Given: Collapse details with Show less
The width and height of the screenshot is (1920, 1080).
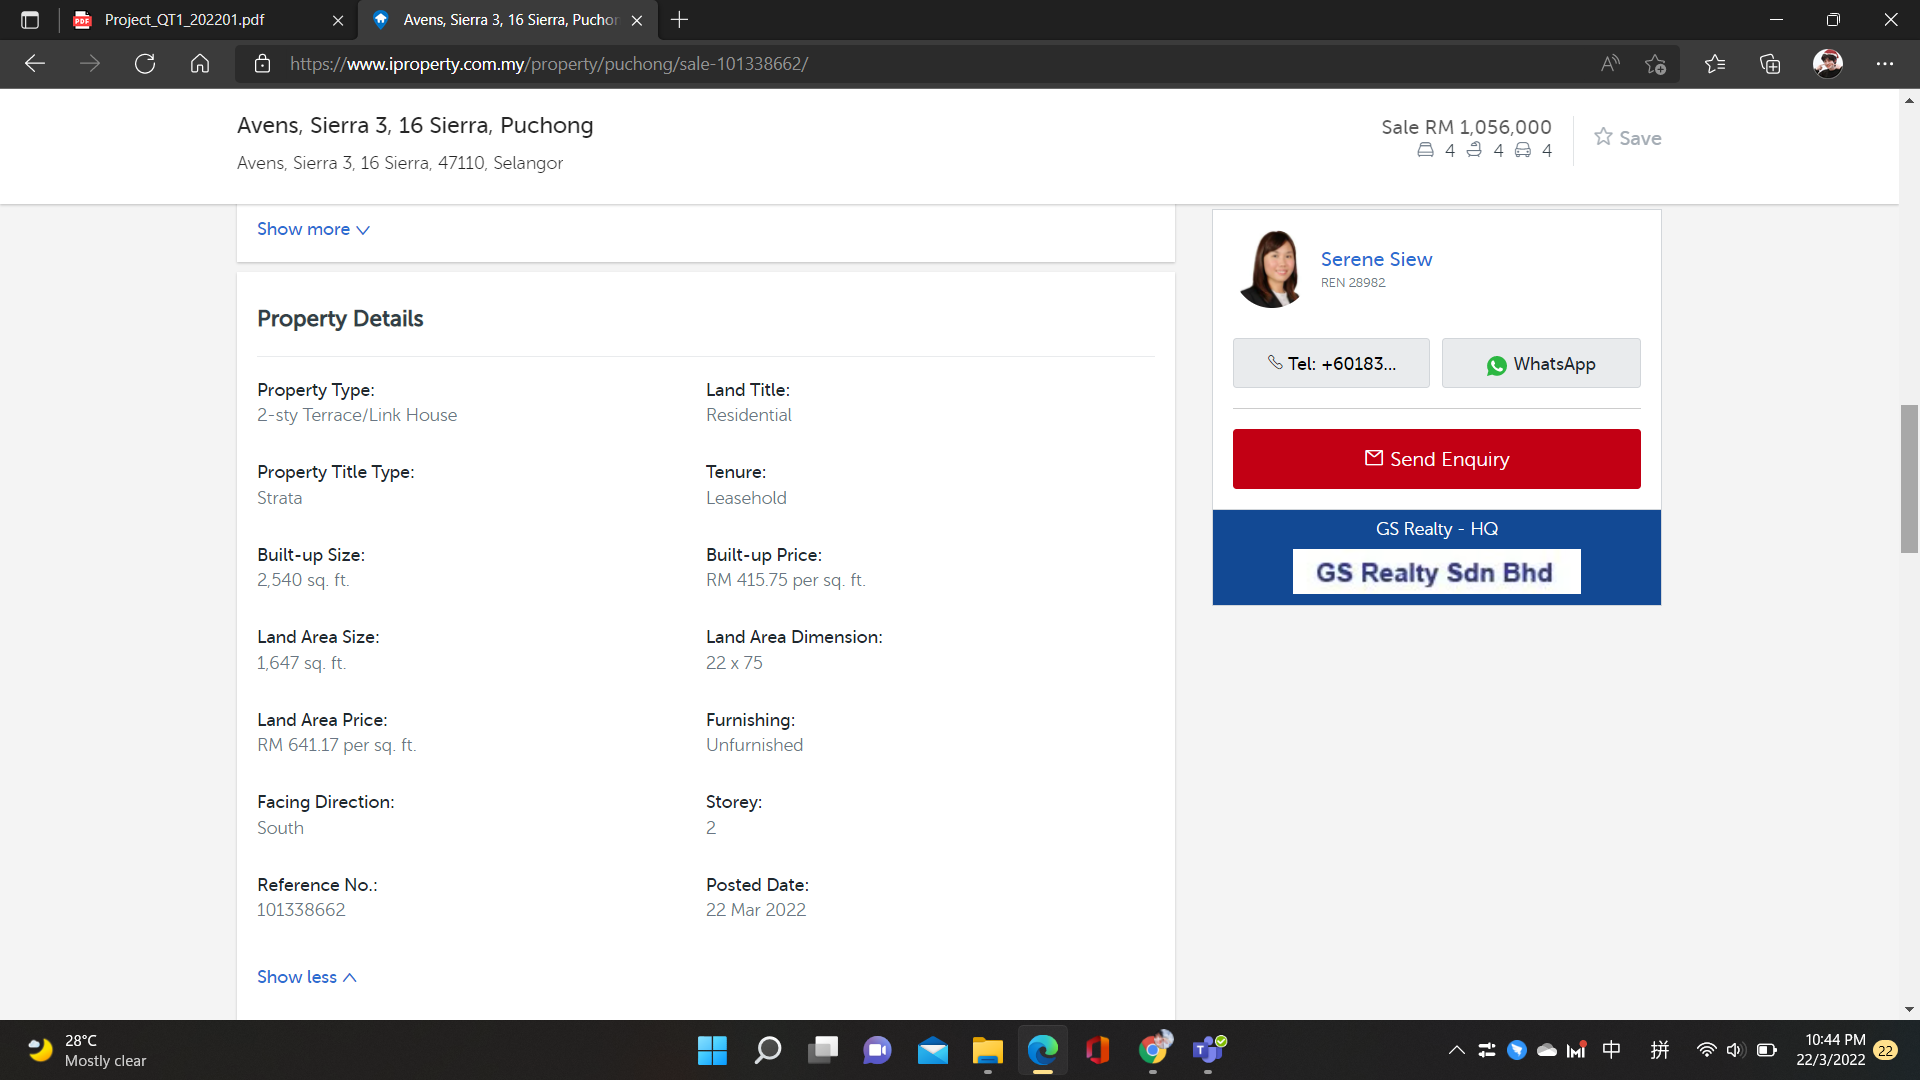Looking at the screenshot, I should point(306,977).
